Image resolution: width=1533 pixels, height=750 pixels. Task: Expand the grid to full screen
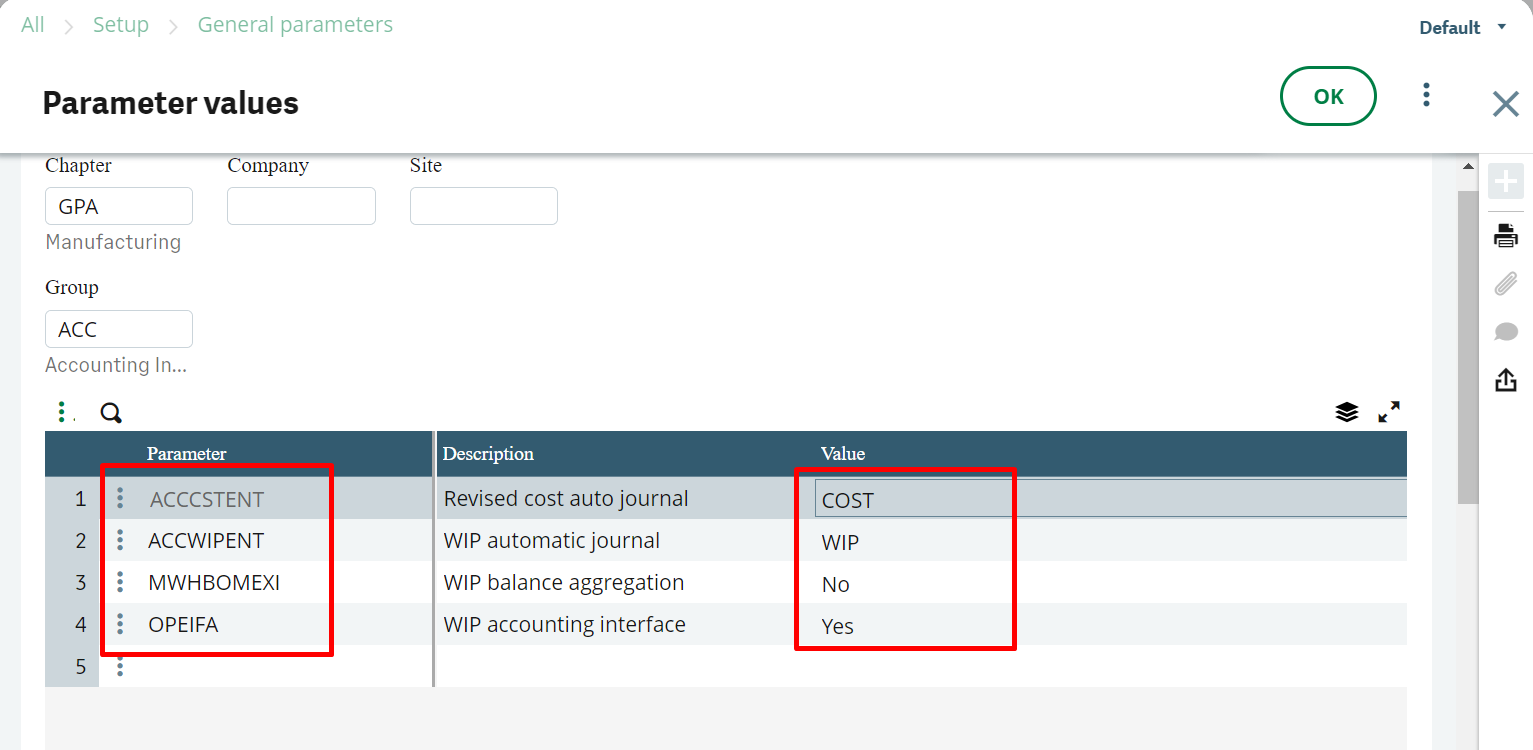pos(1388,412)
